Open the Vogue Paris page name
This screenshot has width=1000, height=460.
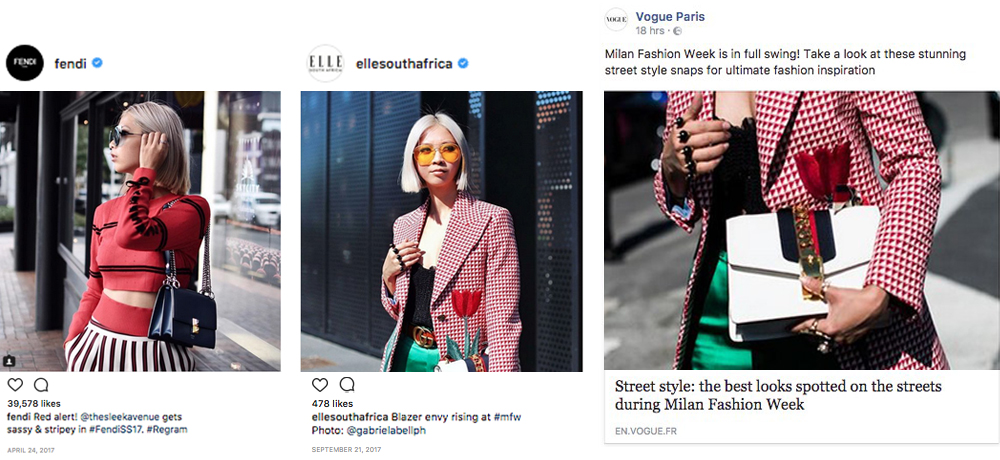(x=670, y=17)
